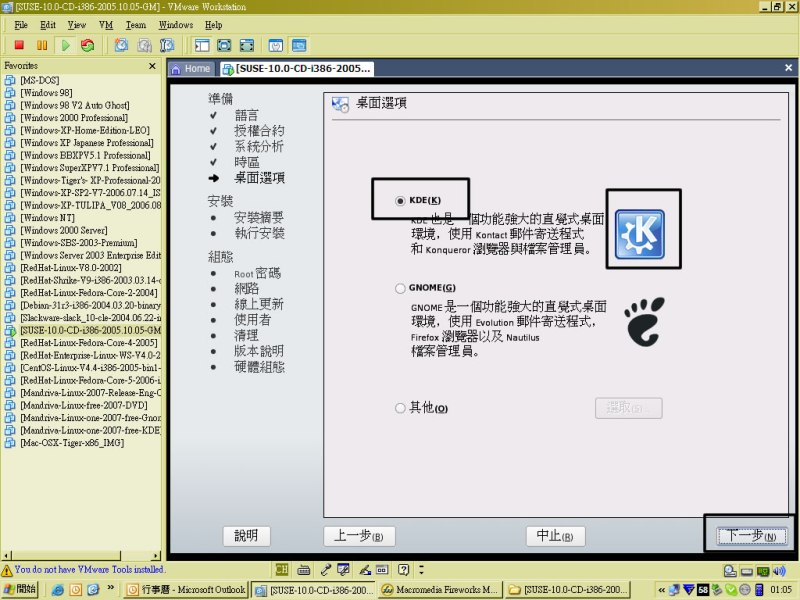
Task: Click the 下一步(N) next button
Action: point(751,536)
